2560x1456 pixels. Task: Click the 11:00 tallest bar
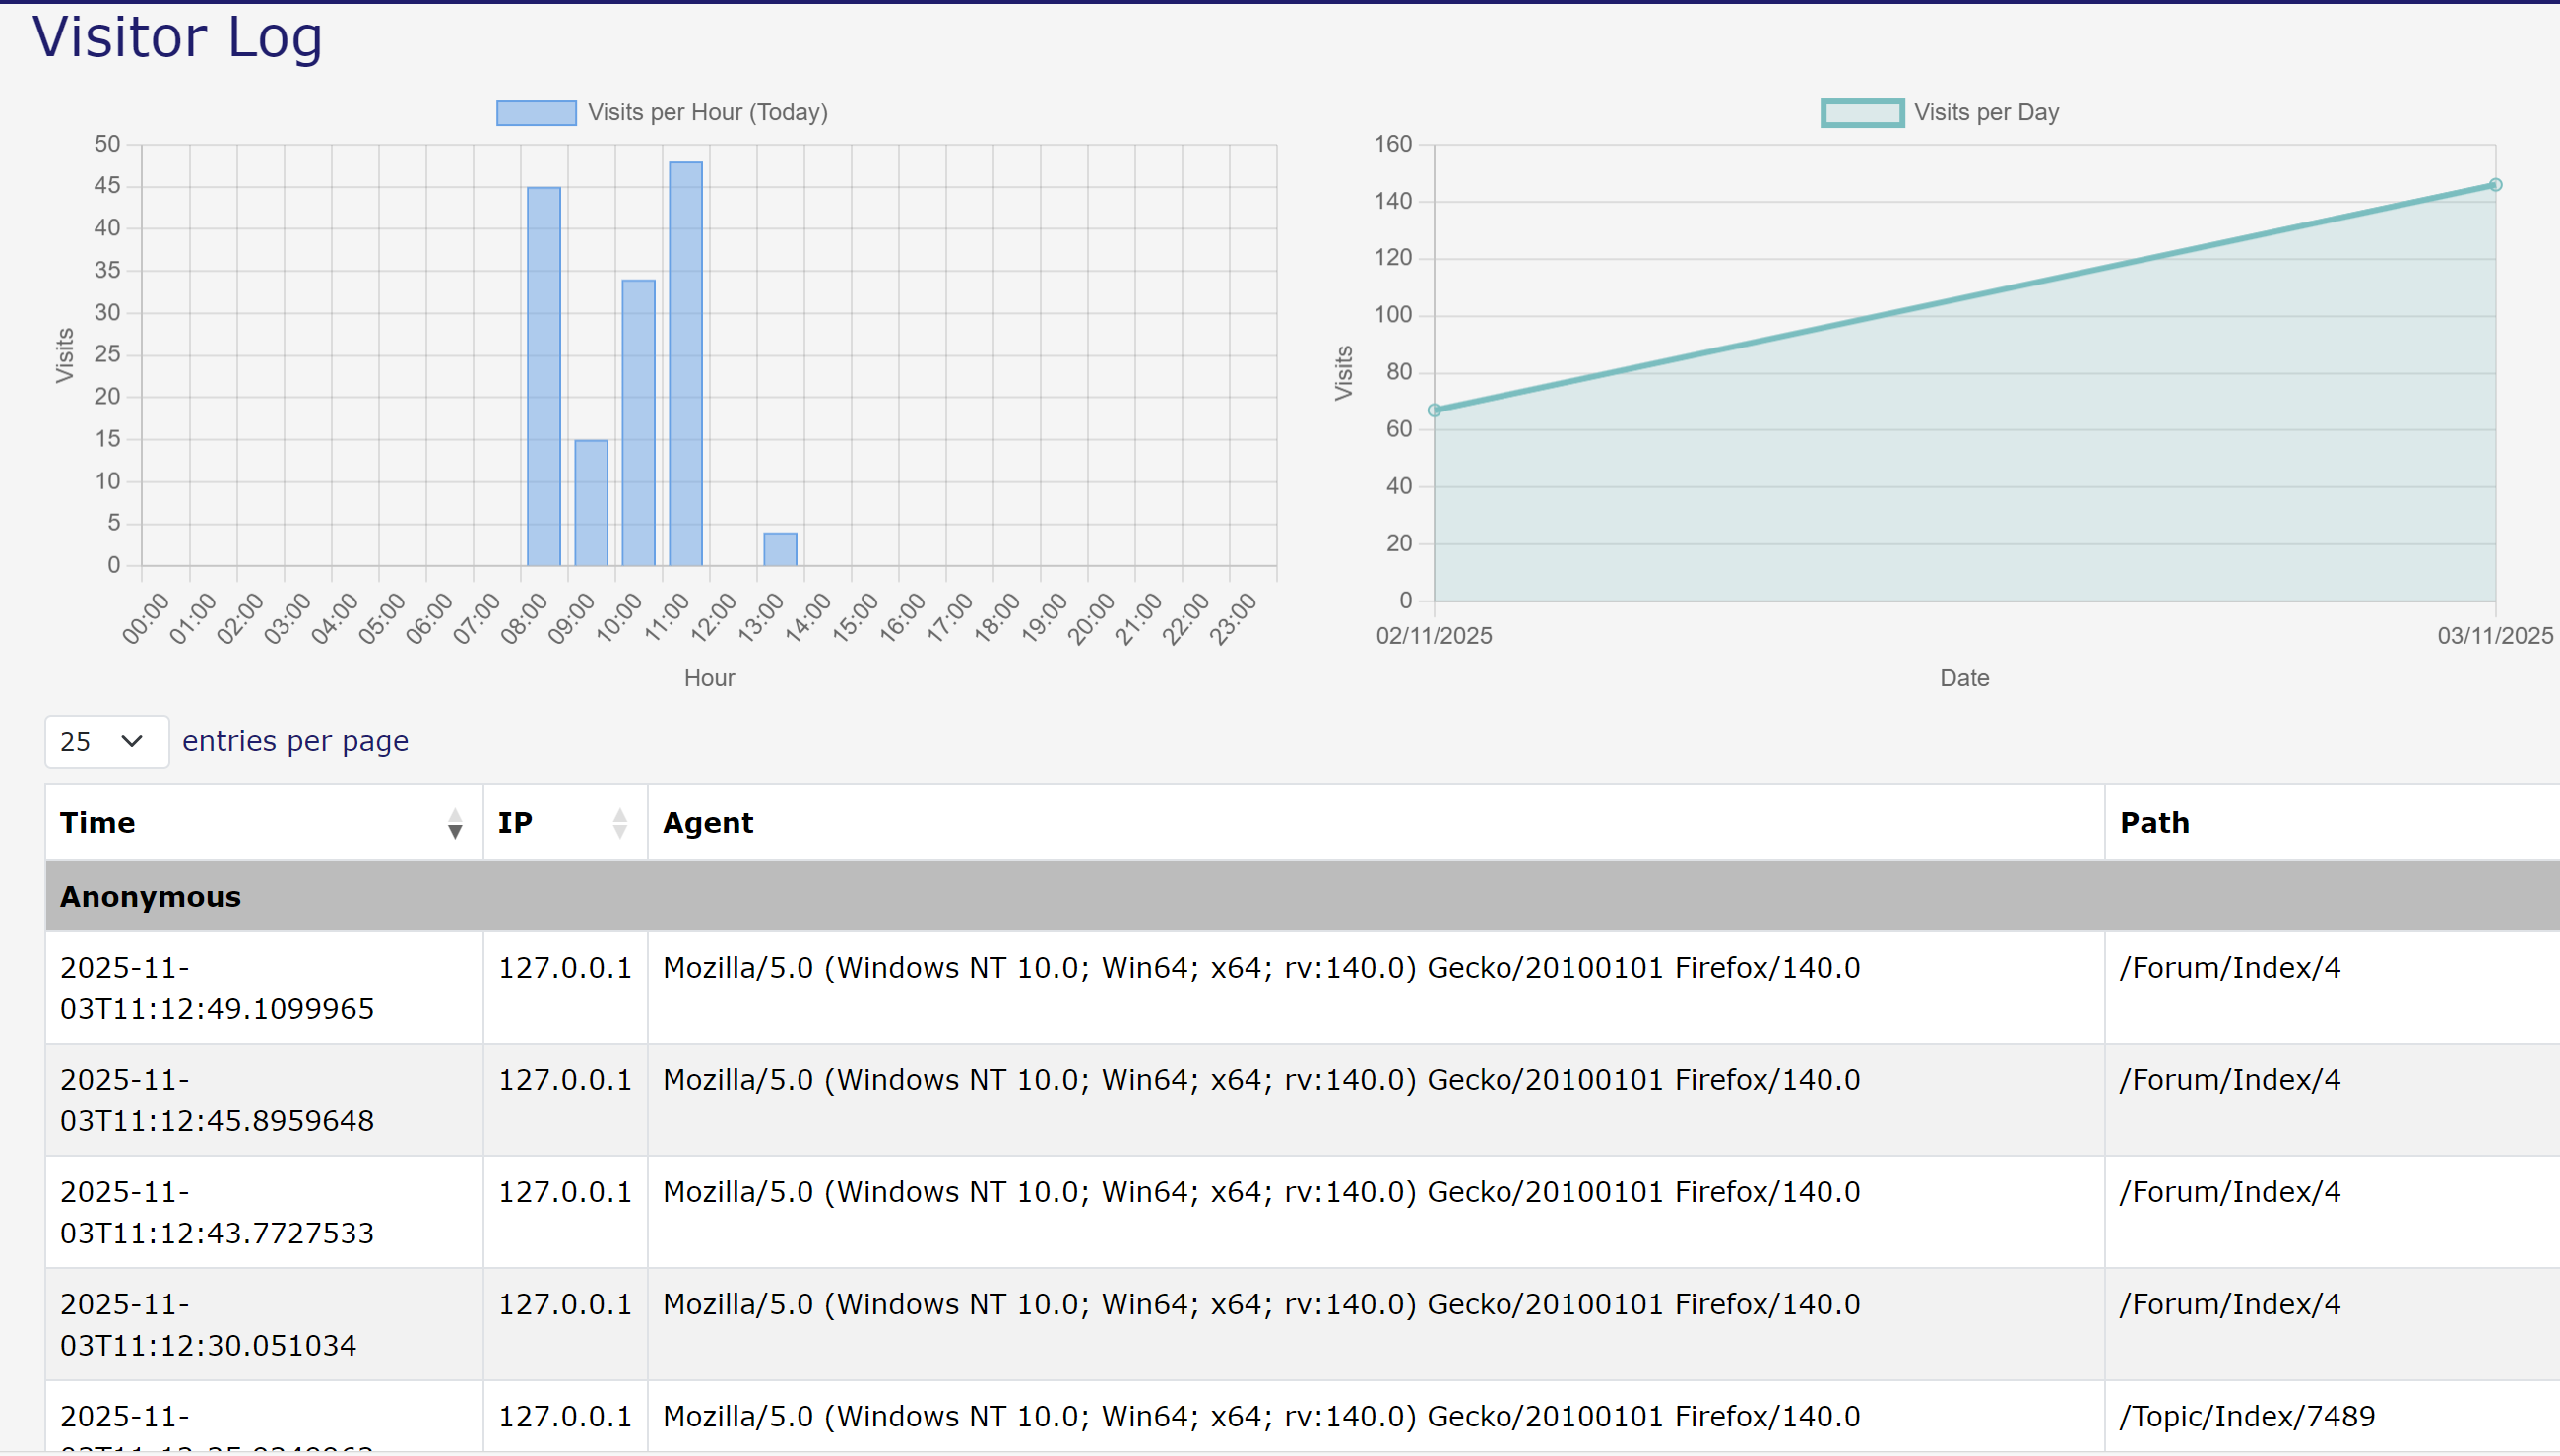point(686,364)
